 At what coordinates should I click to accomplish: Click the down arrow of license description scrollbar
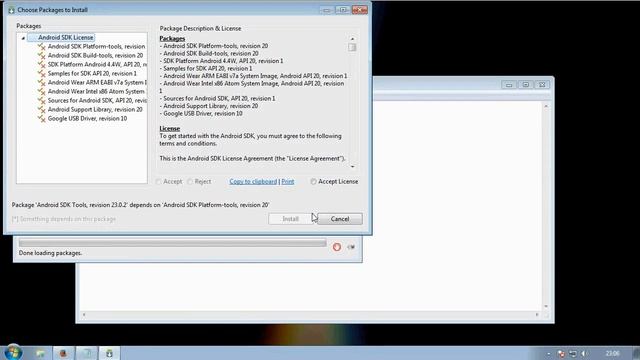tap(352, 167)
